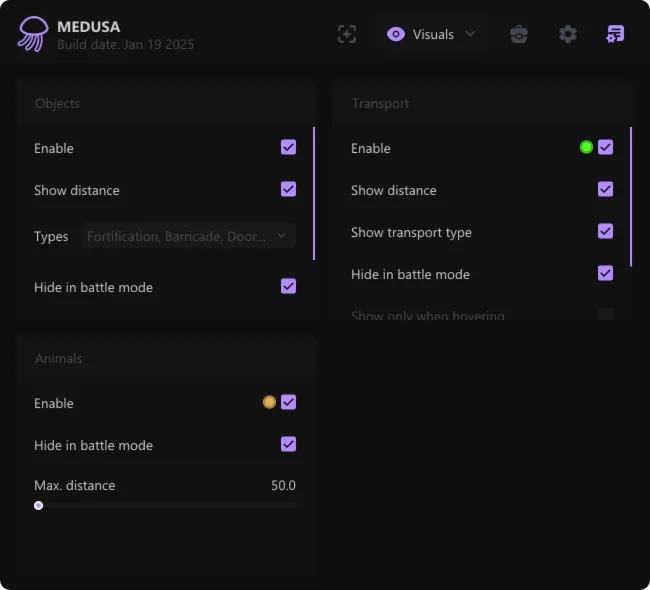Pick the green Transport color swatch
The image size is (650, 590).
tap(586, 147)
